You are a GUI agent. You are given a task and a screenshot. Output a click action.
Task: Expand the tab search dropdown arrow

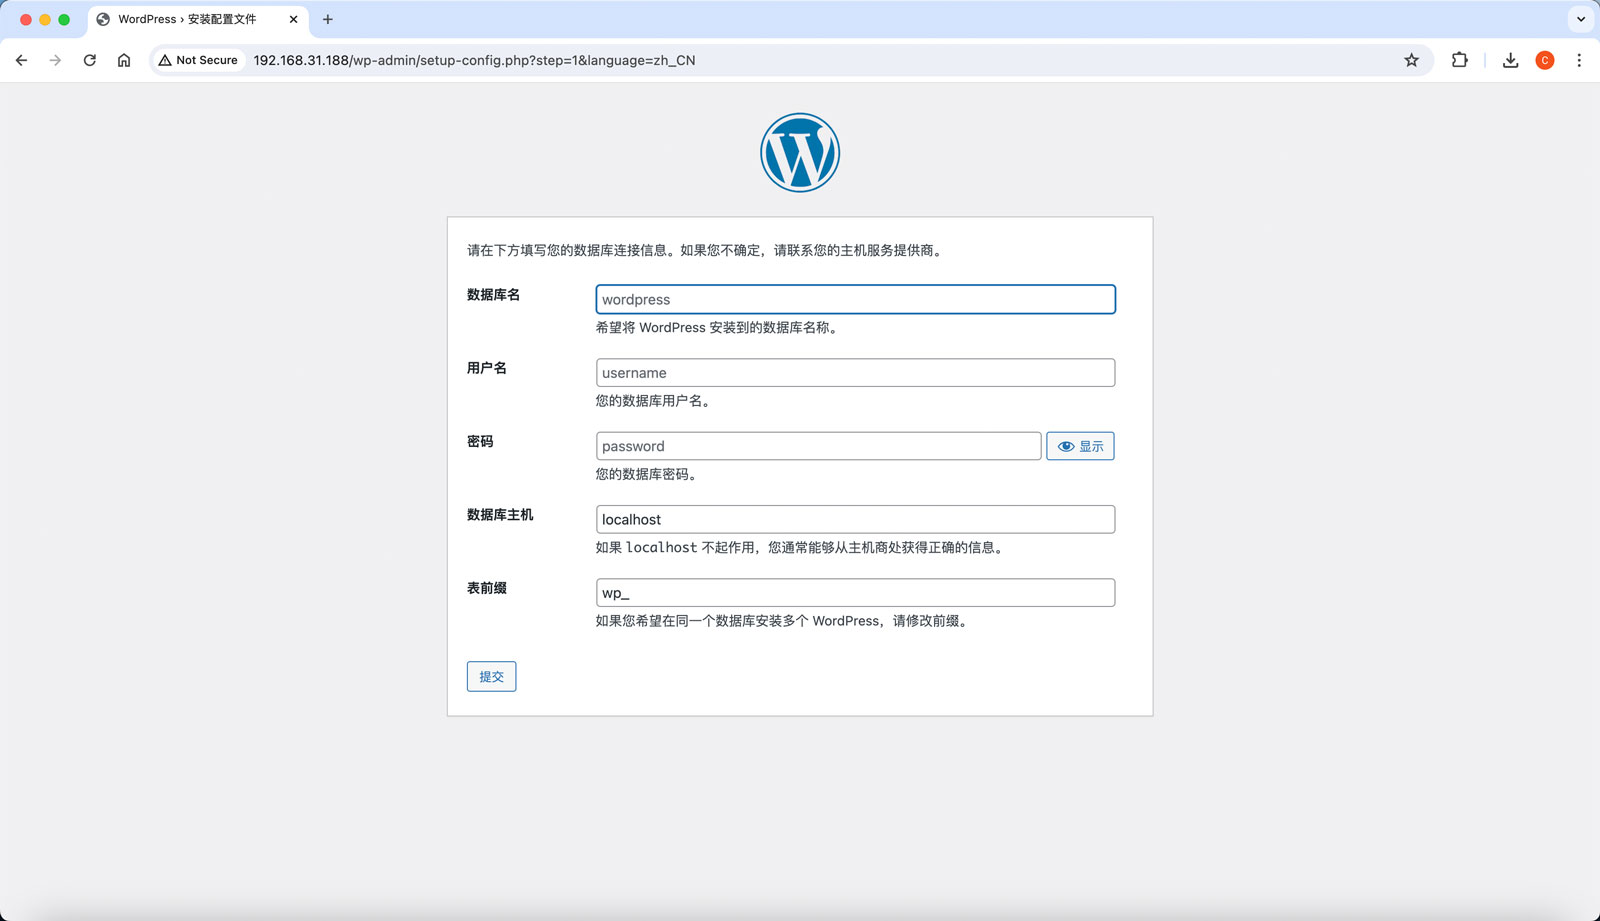1581,19
